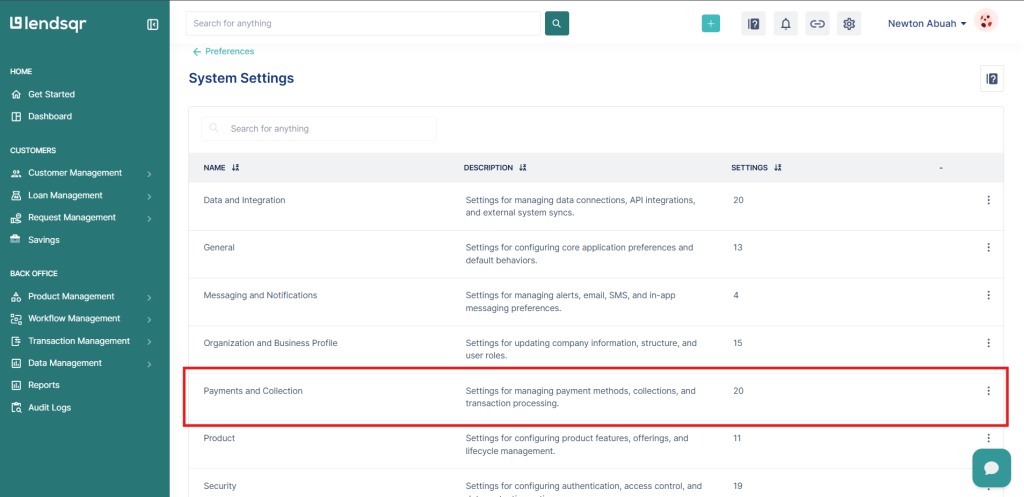Open Newton Abuah user dropdown
The height and width of the screenshot is (497, 1024).
click(x=927, y=24)
